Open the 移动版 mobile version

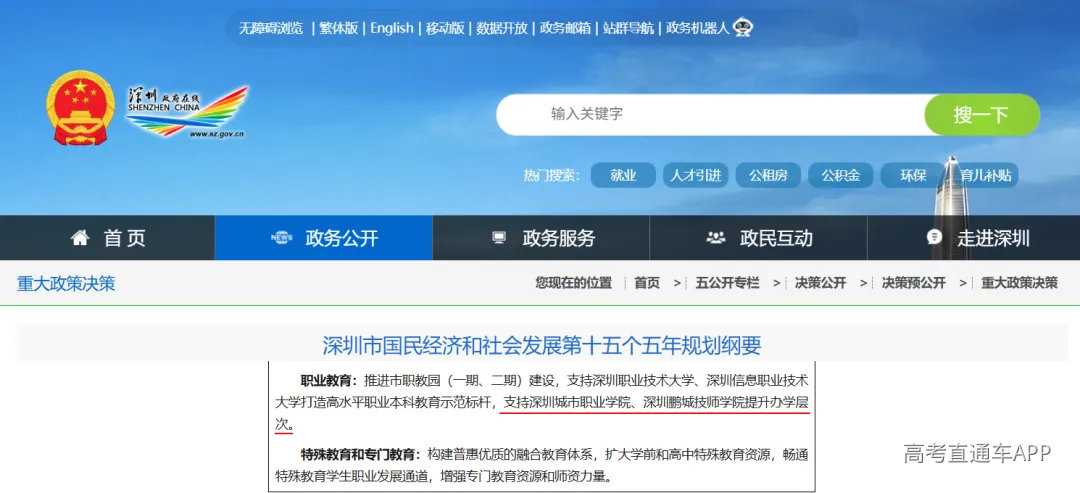(445, 28)
